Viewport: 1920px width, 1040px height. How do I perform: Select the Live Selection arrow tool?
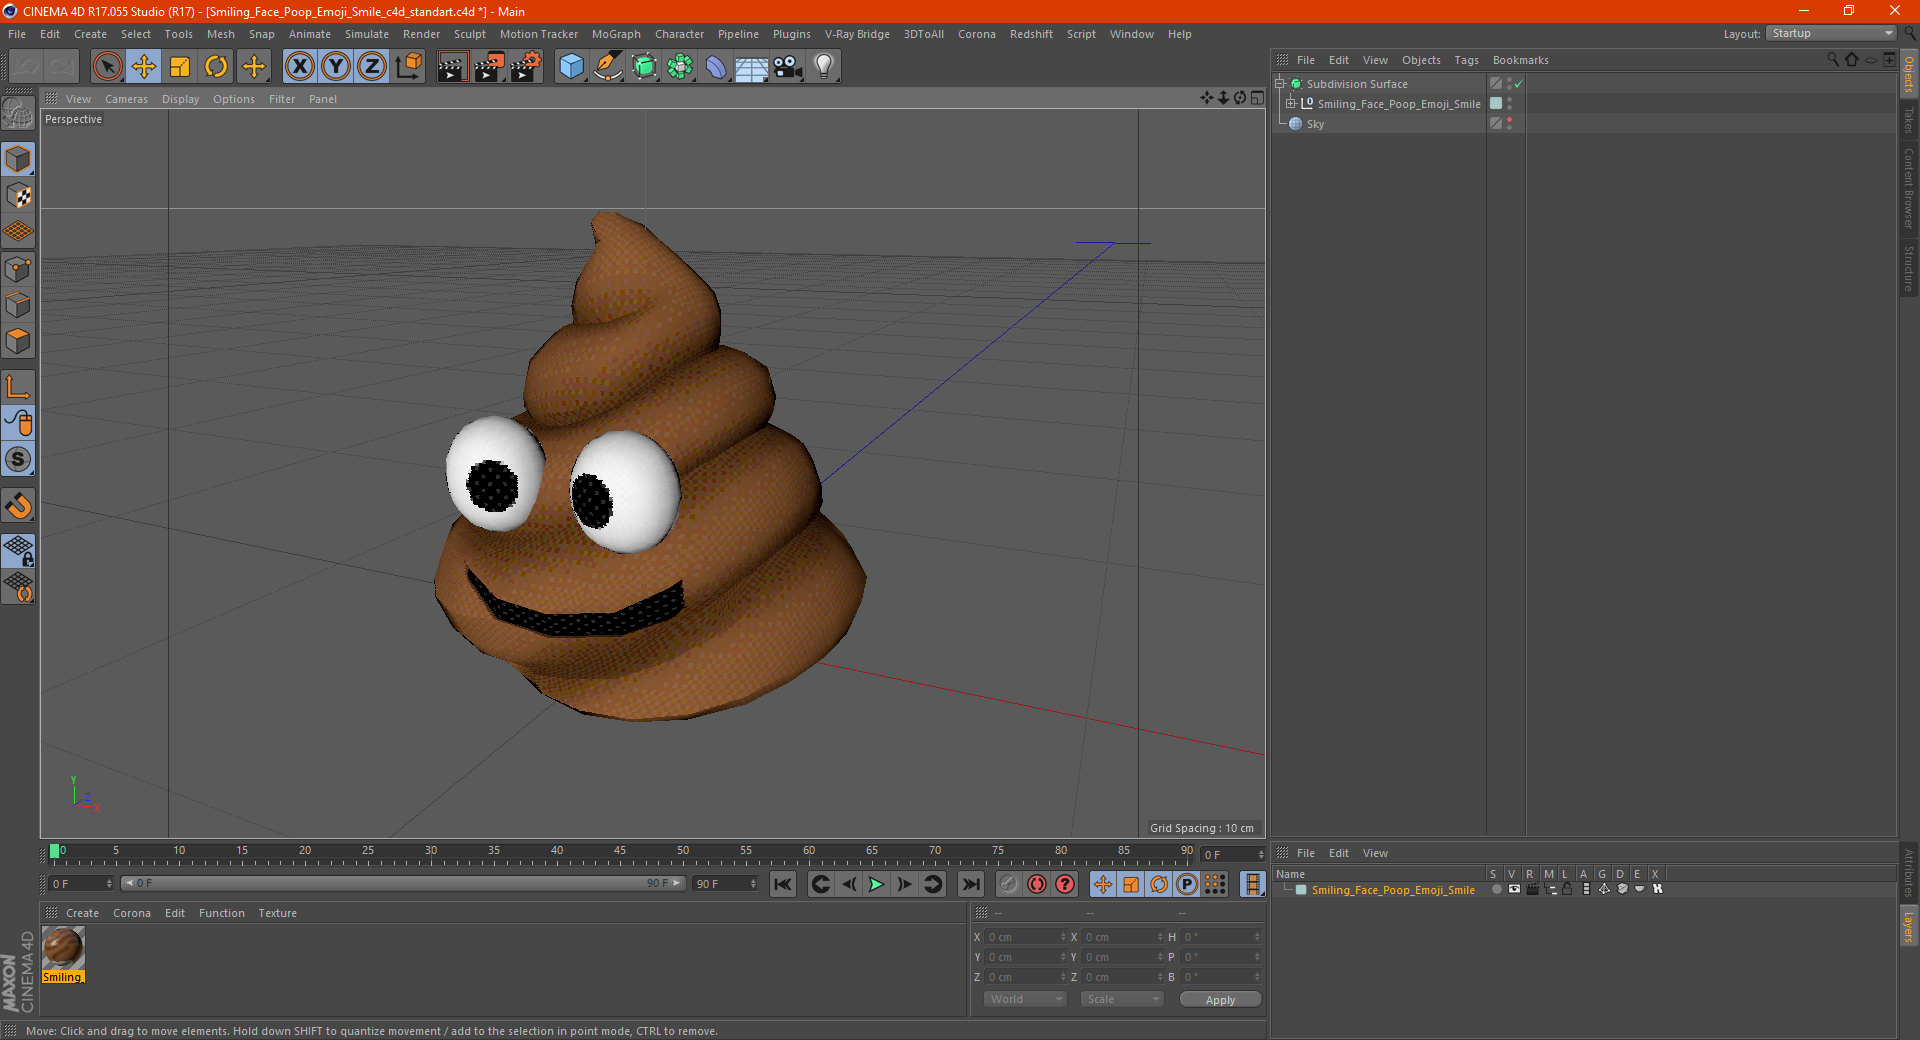(108, 67)
